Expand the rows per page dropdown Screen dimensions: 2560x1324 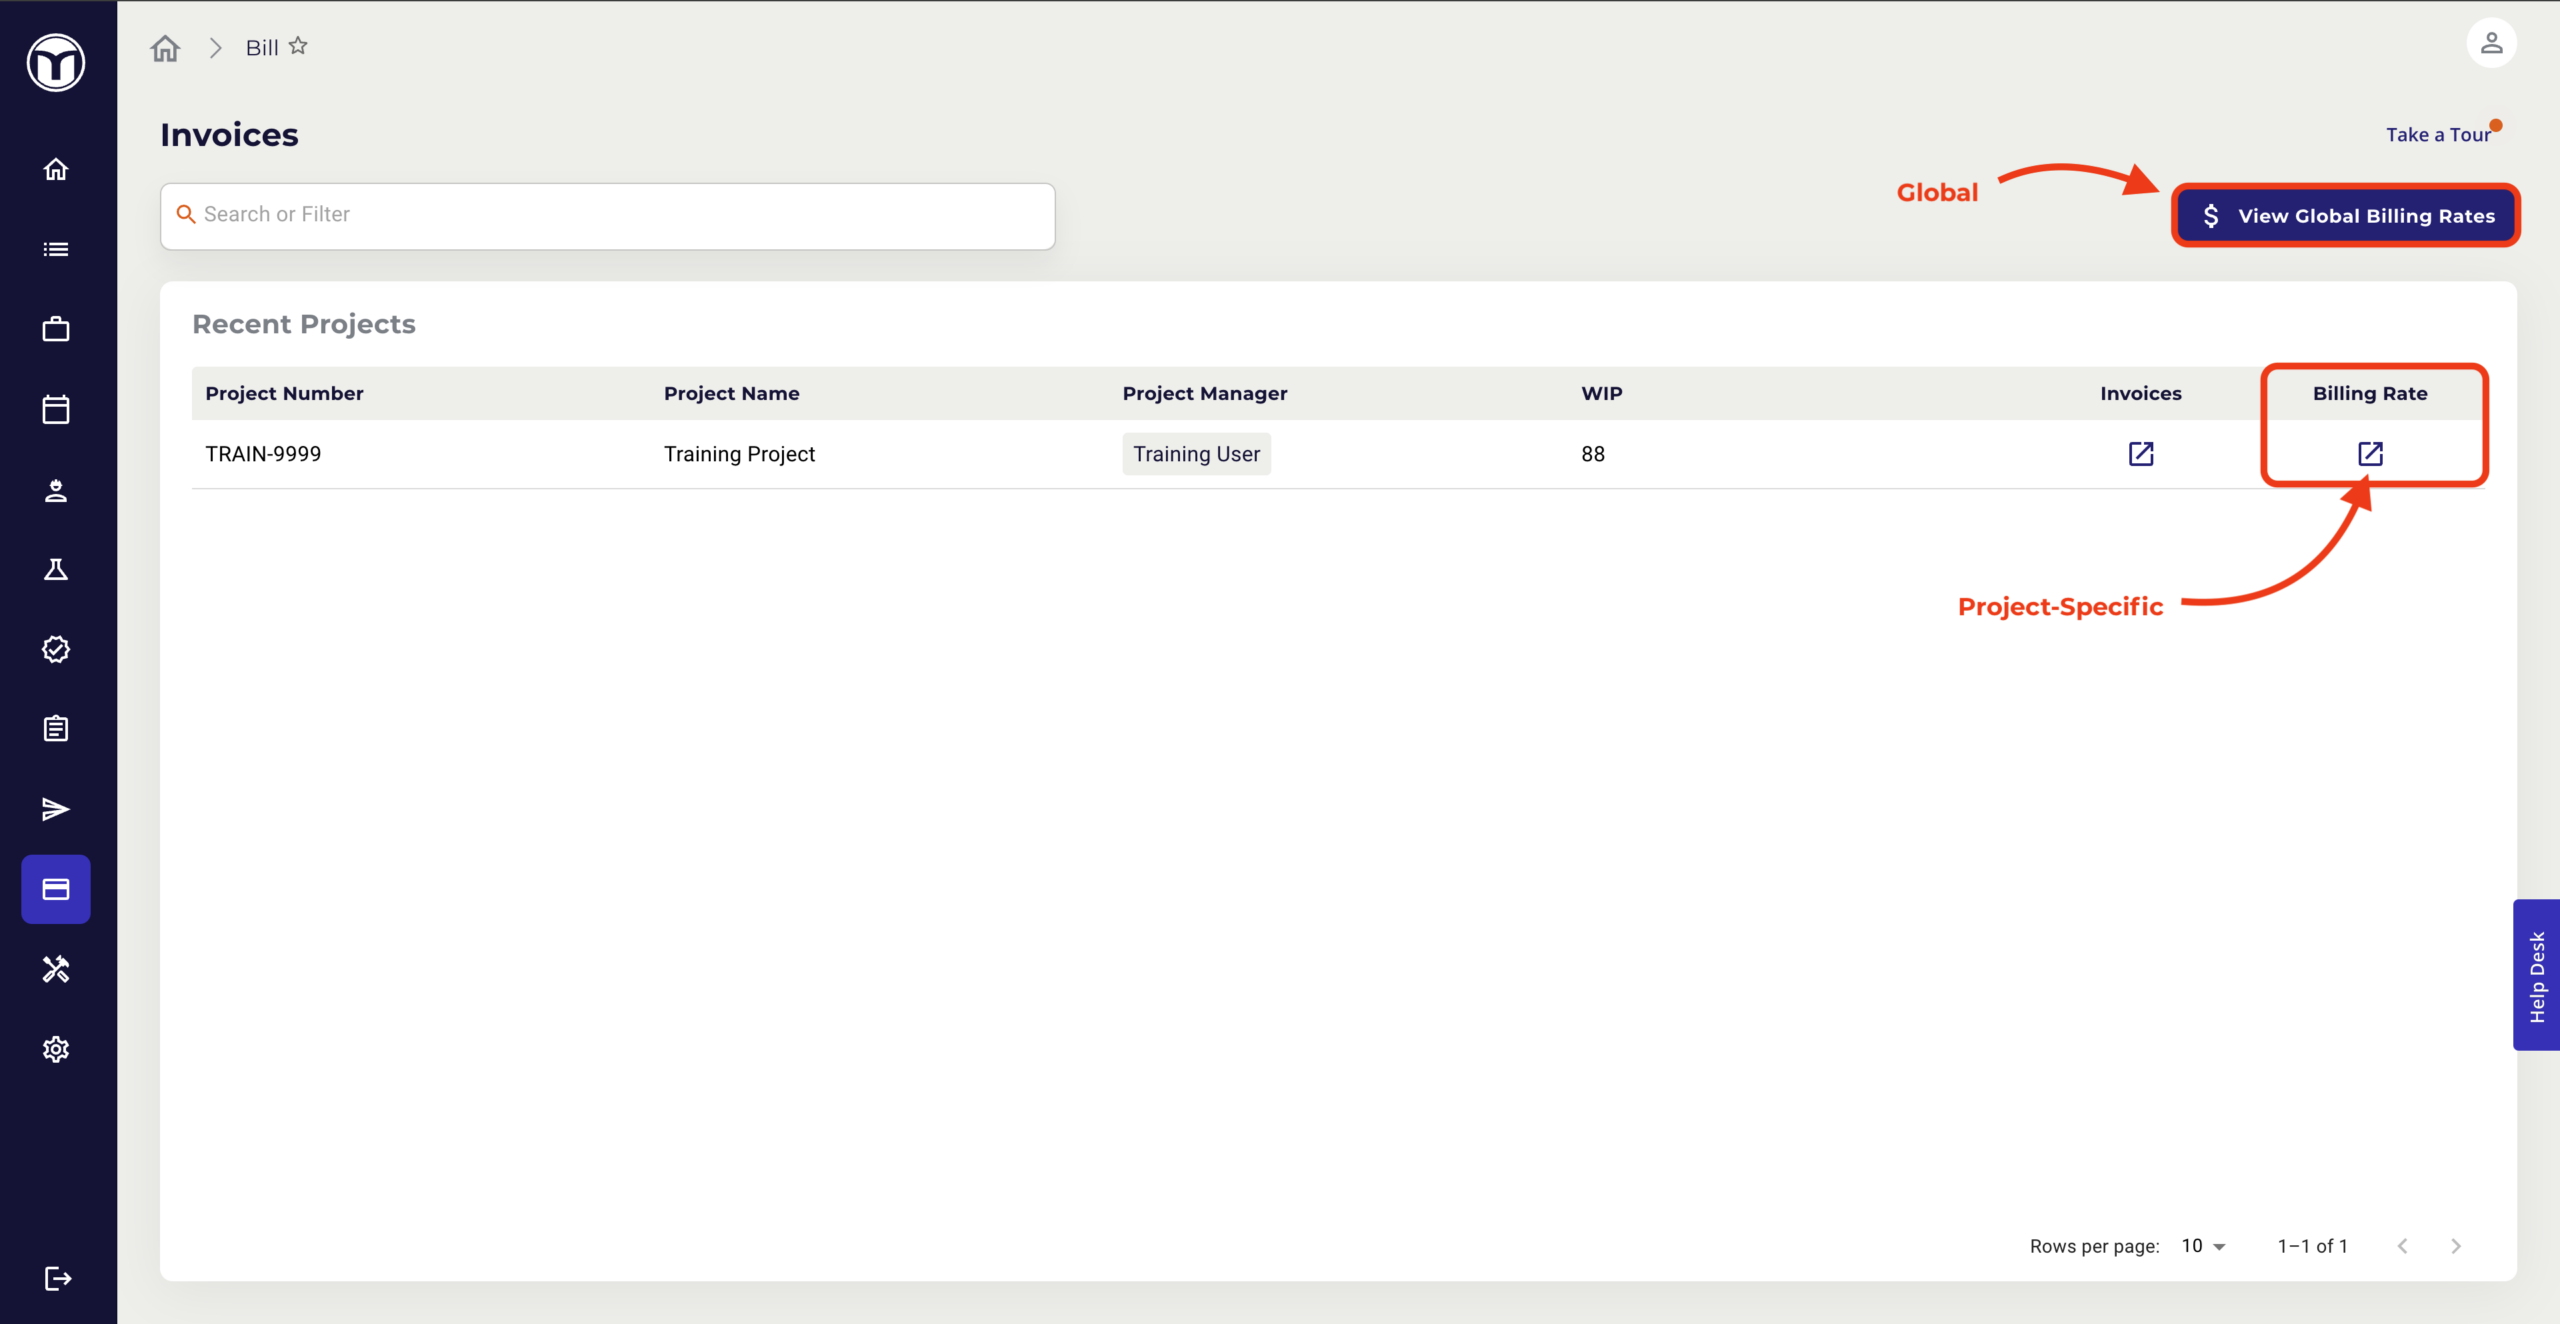coord(2204,1246)
